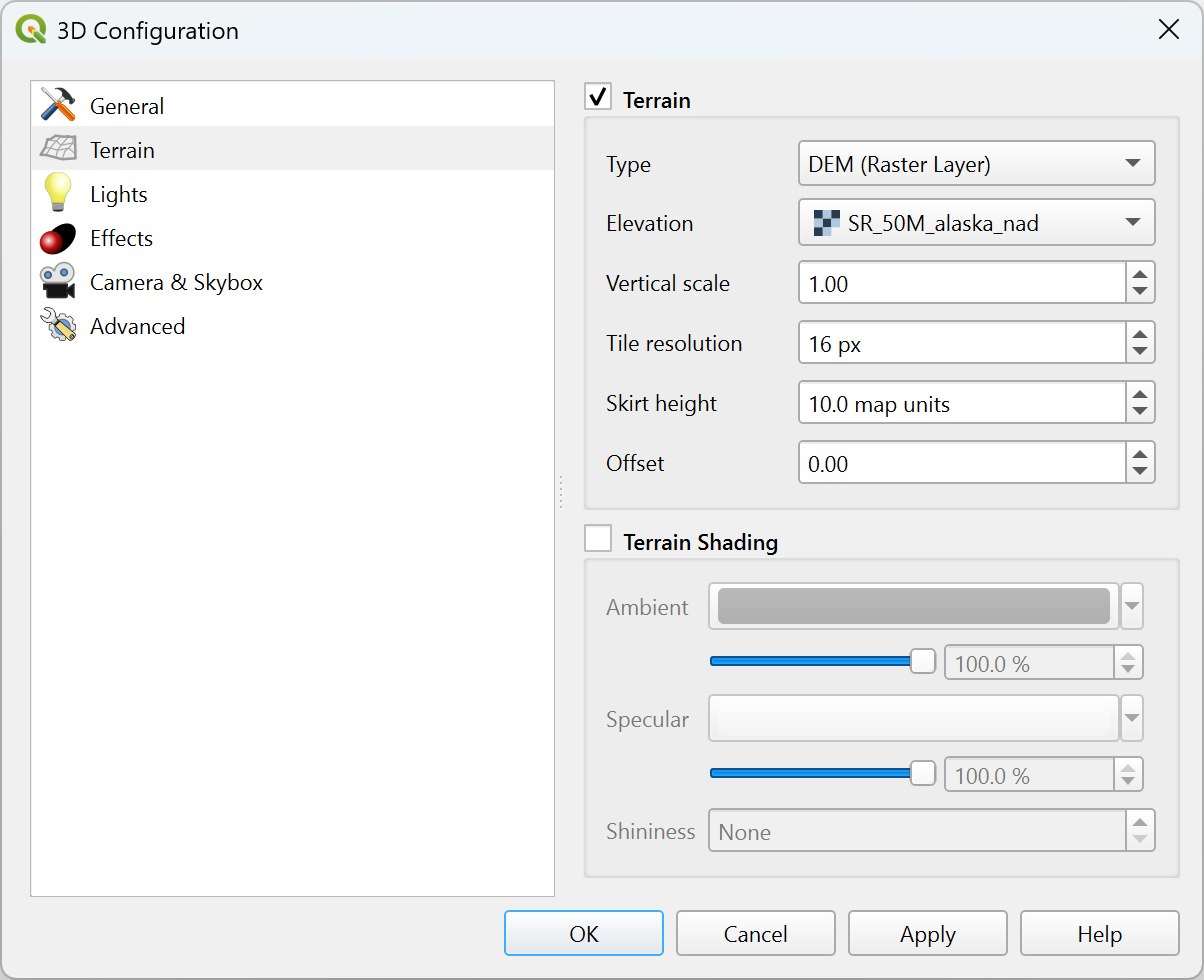Click the Terrain map grid icon
Viewport: 1204px width, 980px height.
pos(58,149)
